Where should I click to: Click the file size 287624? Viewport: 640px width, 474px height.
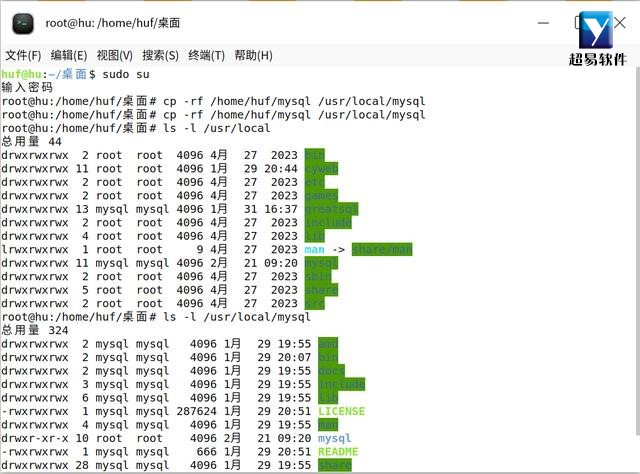(197, 411)
